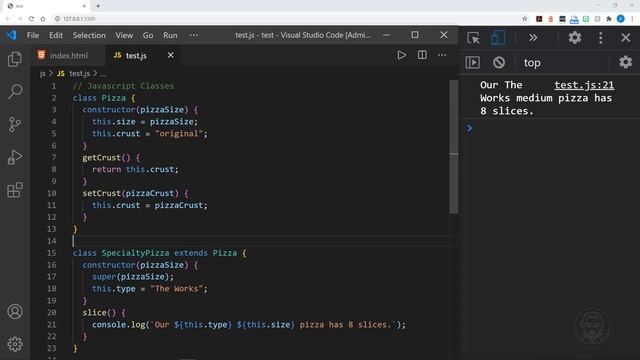The image size is (640, 360).
Task: Open the Extensions view
Action: tap(15, 190)
